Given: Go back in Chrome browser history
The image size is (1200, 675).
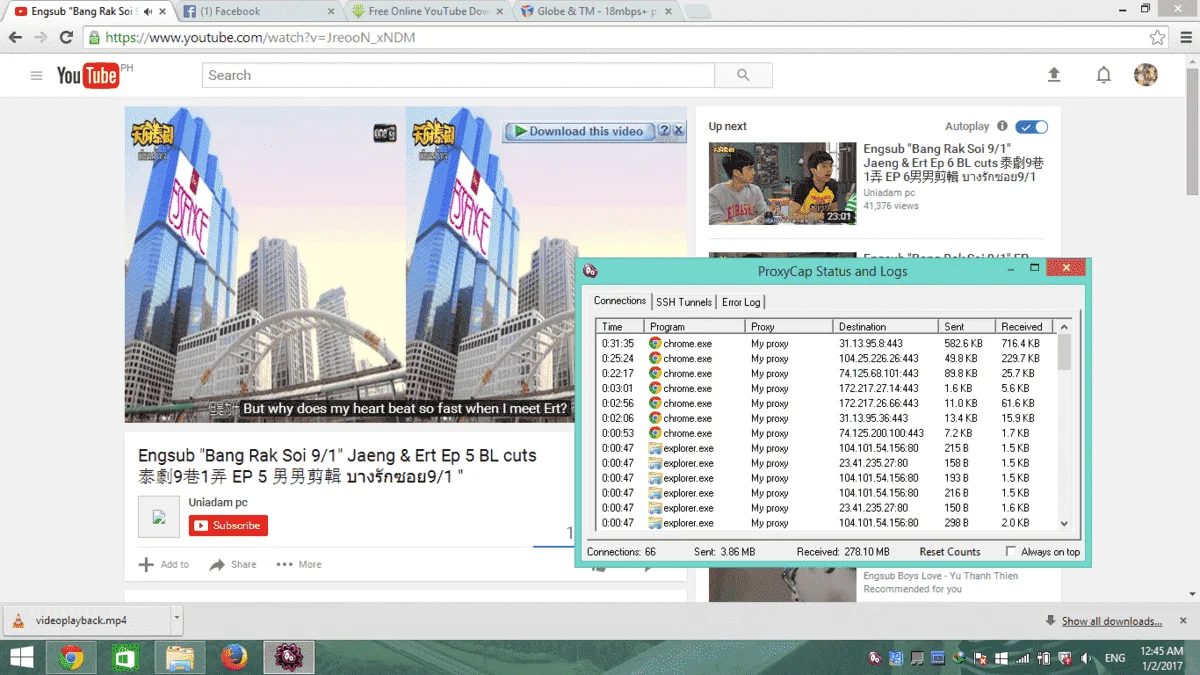Looking at the screenshot, I should pyautogui.click(x=14, y=37).
